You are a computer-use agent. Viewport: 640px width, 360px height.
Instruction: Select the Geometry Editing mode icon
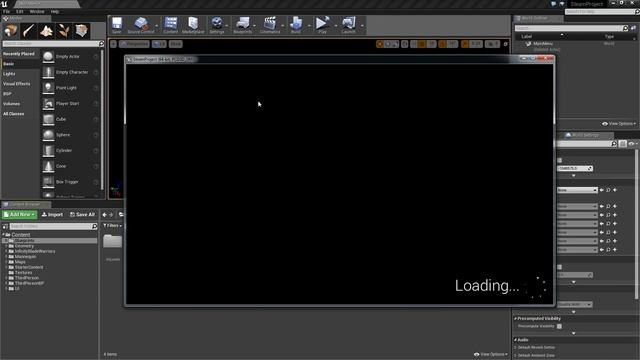coord(81,31)
